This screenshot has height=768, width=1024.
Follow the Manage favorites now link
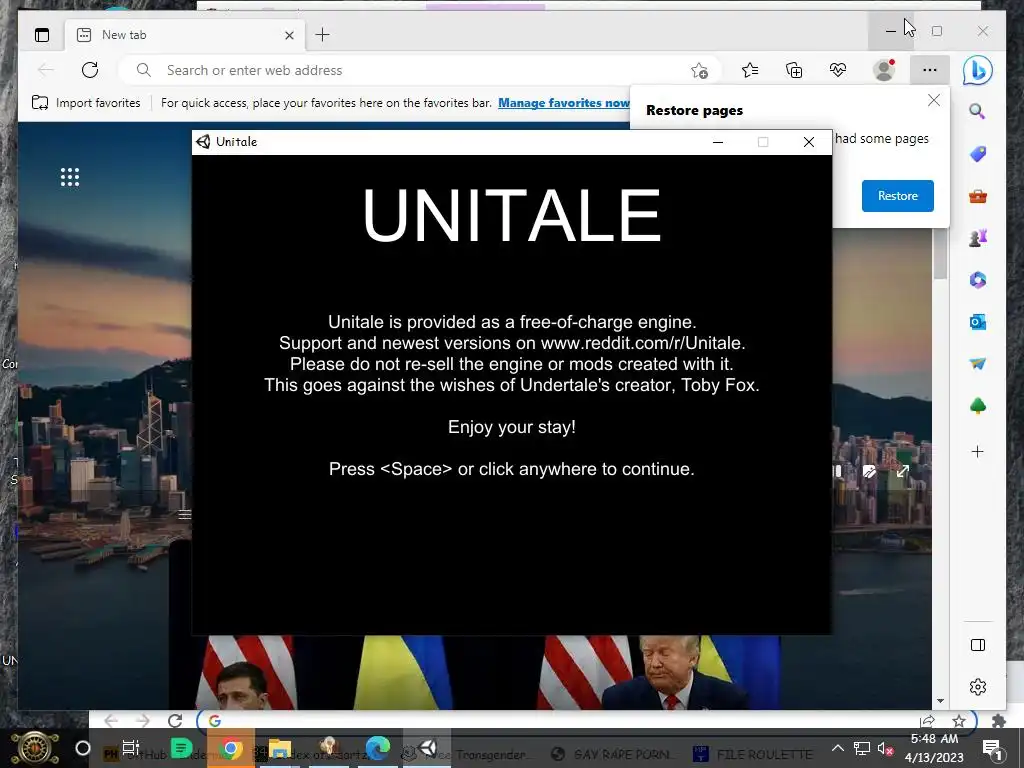[564, 103]
